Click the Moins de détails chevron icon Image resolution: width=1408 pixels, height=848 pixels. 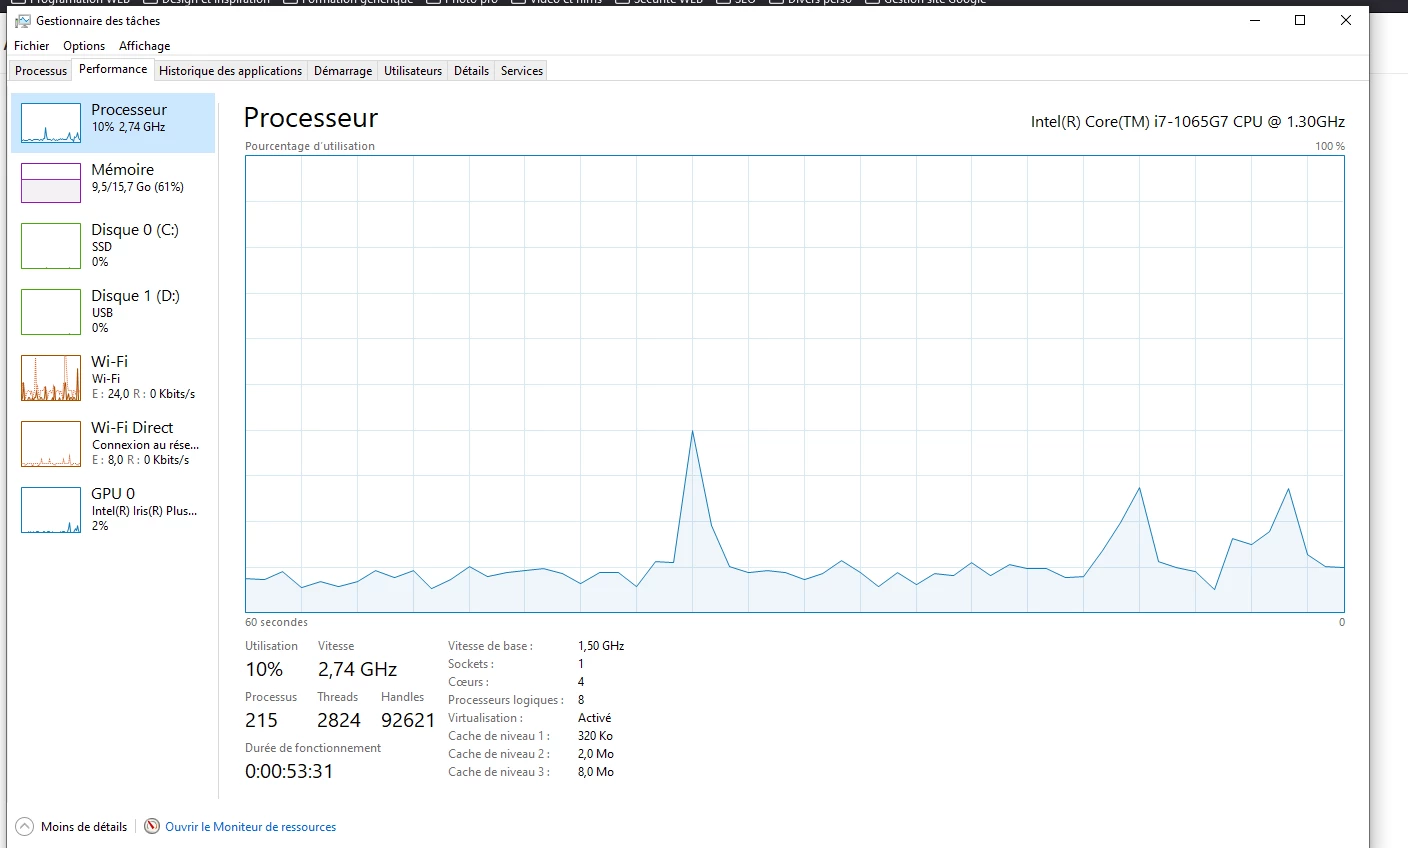tap(24, 827)
